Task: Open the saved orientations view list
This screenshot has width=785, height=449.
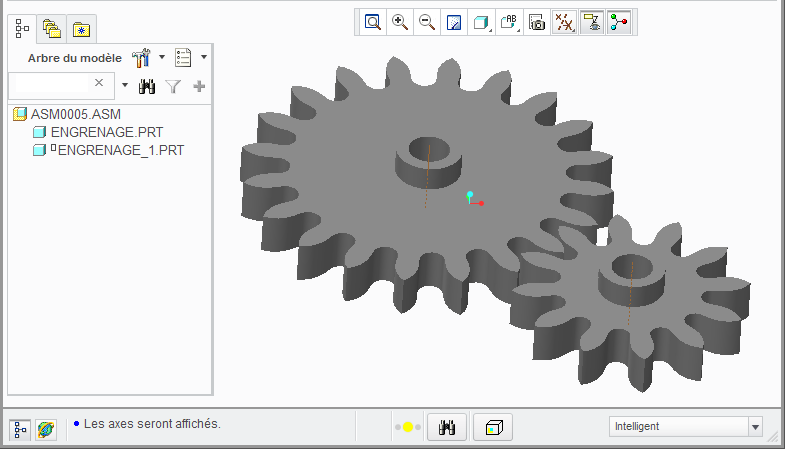Action: pos(509,22)
